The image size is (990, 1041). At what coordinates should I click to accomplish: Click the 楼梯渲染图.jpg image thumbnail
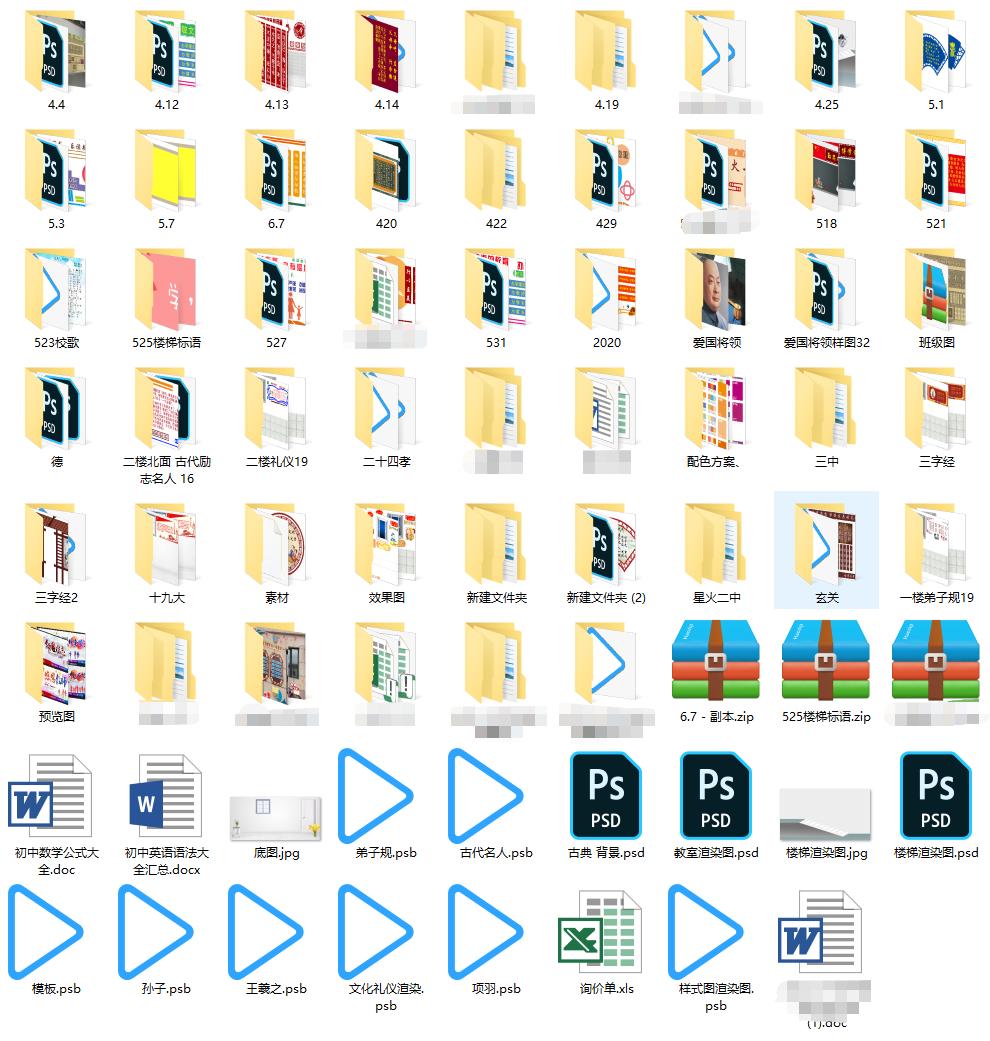pyautogui.click(x=825, y=814)
